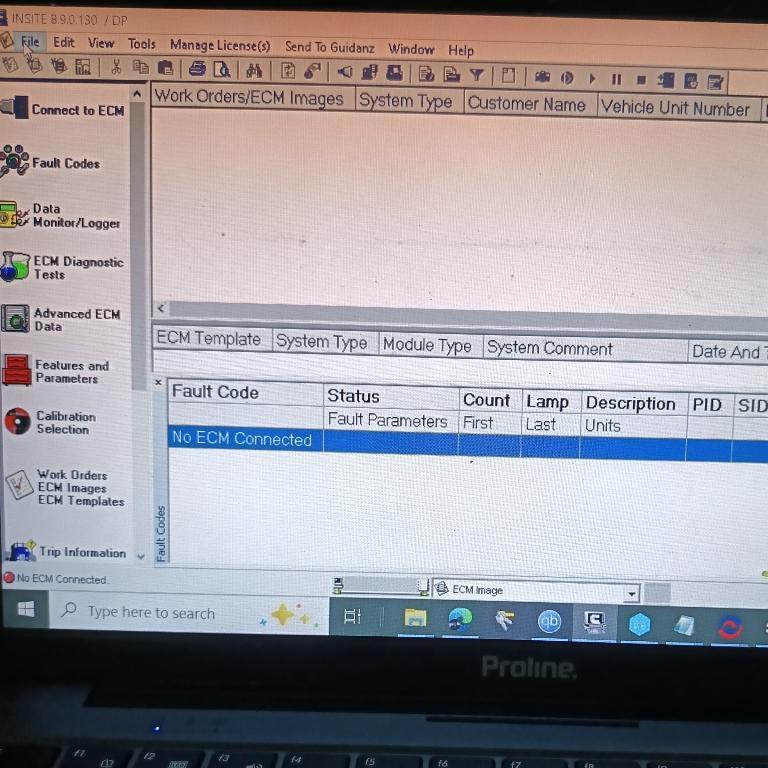Click the Count column header

click(x=490, y=400)
